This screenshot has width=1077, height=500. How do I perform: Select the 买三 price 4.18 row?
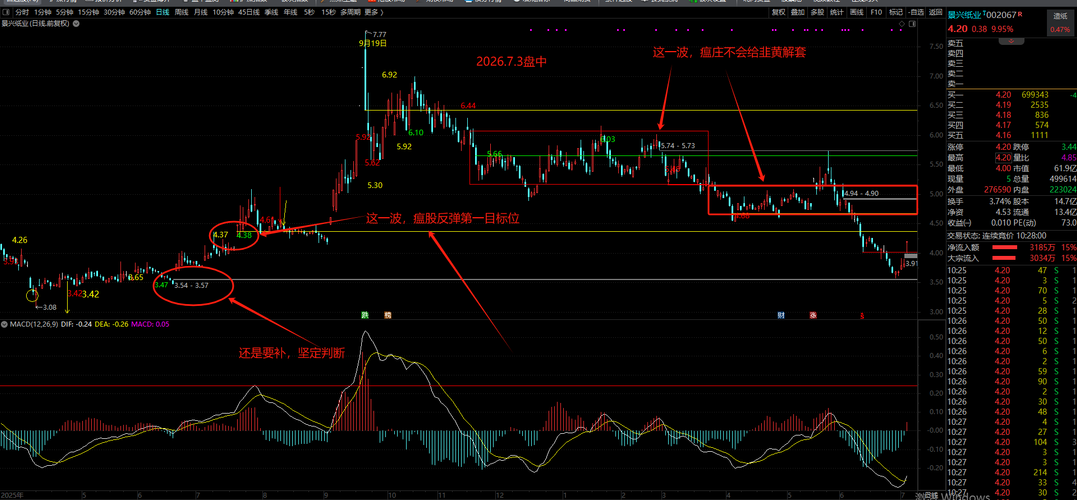pyautogui.click(x=1011, y=115)
